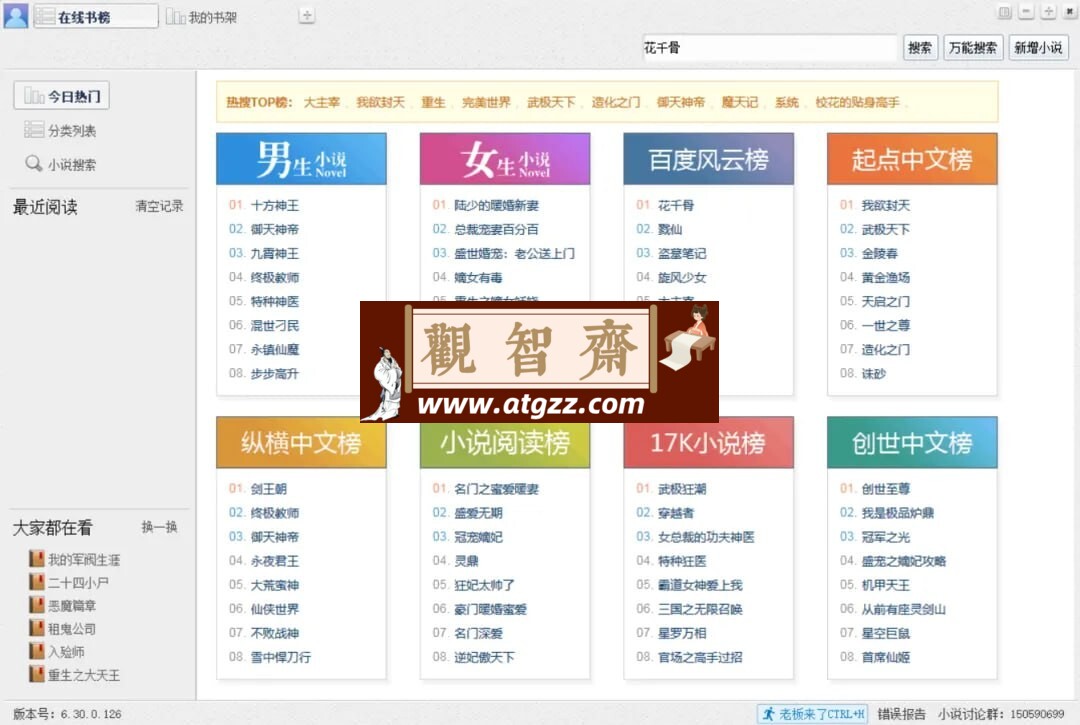Select 今日热门 in sidebar
This screenshot has width=1080, height=725.
(61, 96)
